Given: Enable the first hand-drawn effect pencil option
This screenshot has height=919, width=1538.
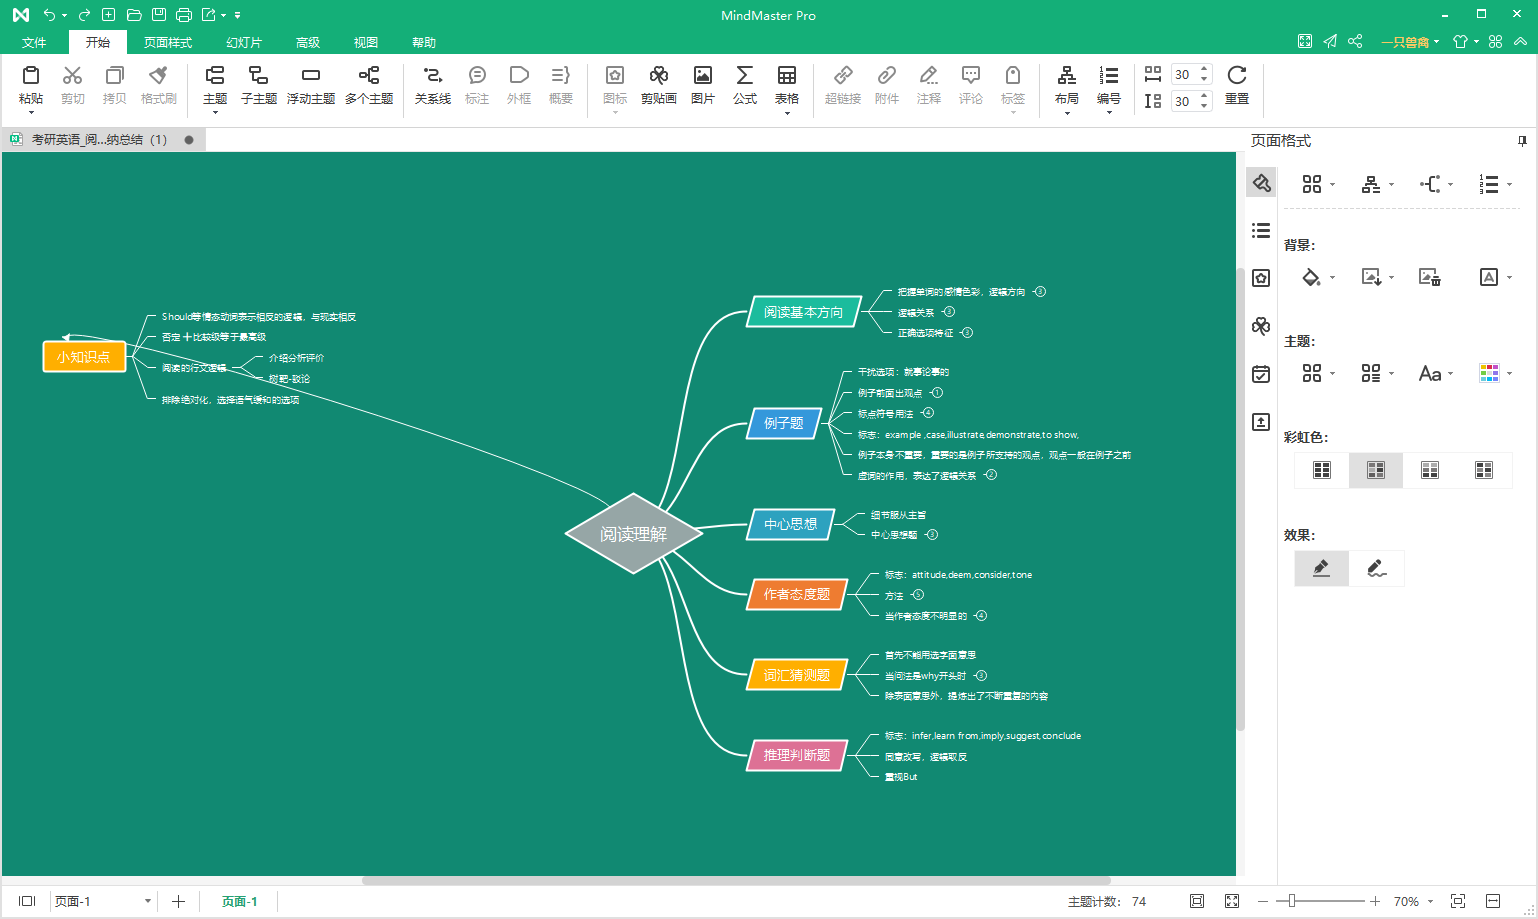Looking at the screenshot, I should click(1321, 568).
